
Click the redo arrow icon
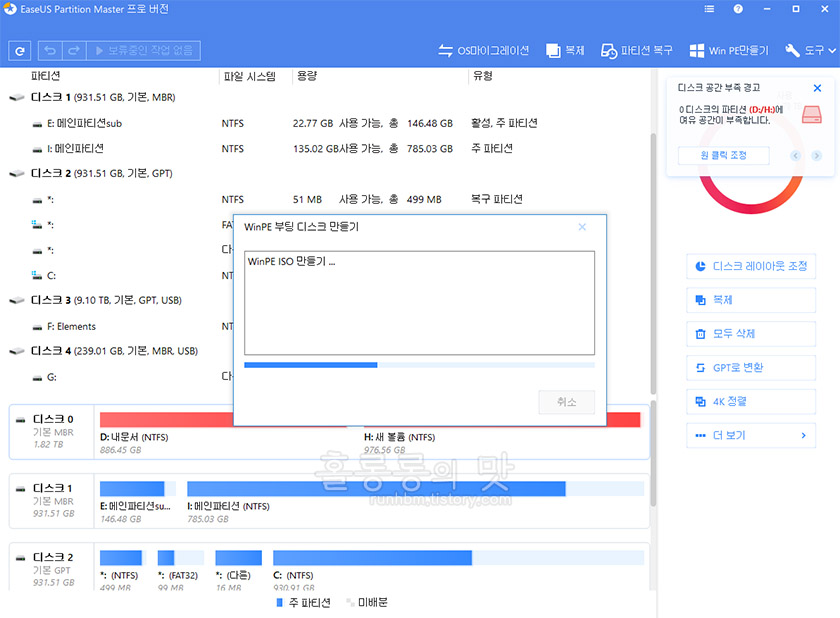pyautogui.click(x=74, y=50)
